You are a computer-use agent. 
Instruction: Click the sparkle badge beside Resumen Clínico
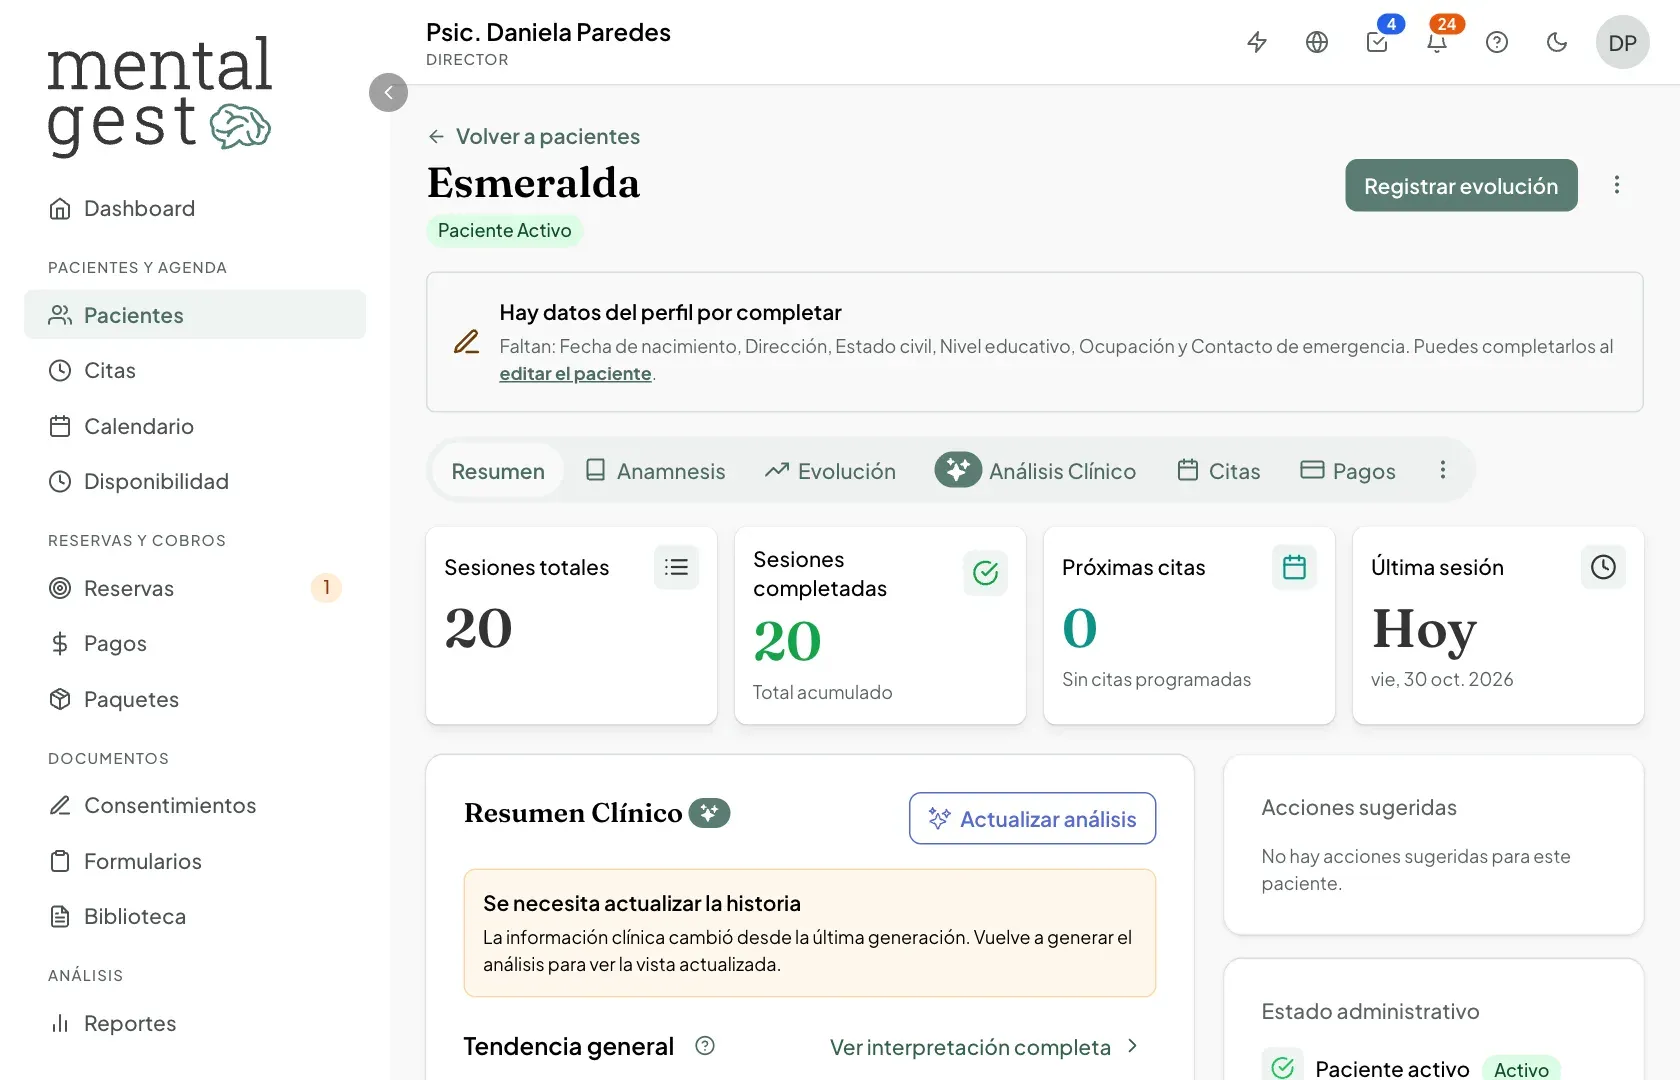[709, 813]
